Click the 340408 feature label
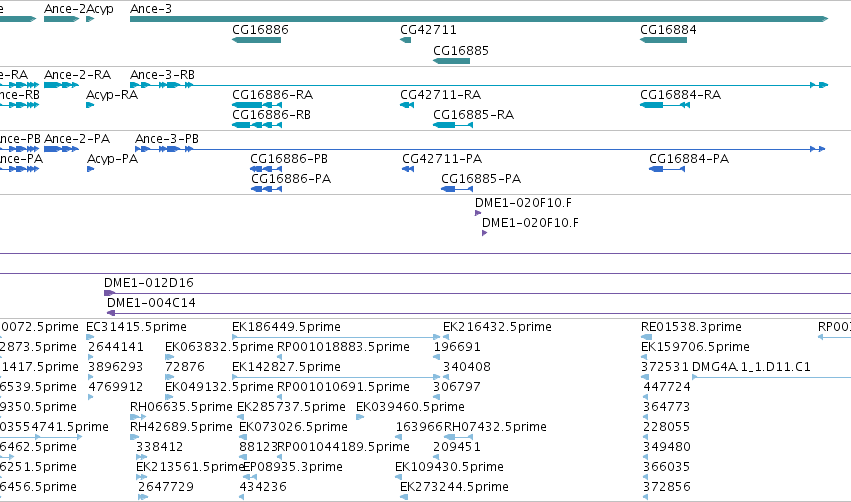This screenshot has width=851, height=502. coord(467,367)
